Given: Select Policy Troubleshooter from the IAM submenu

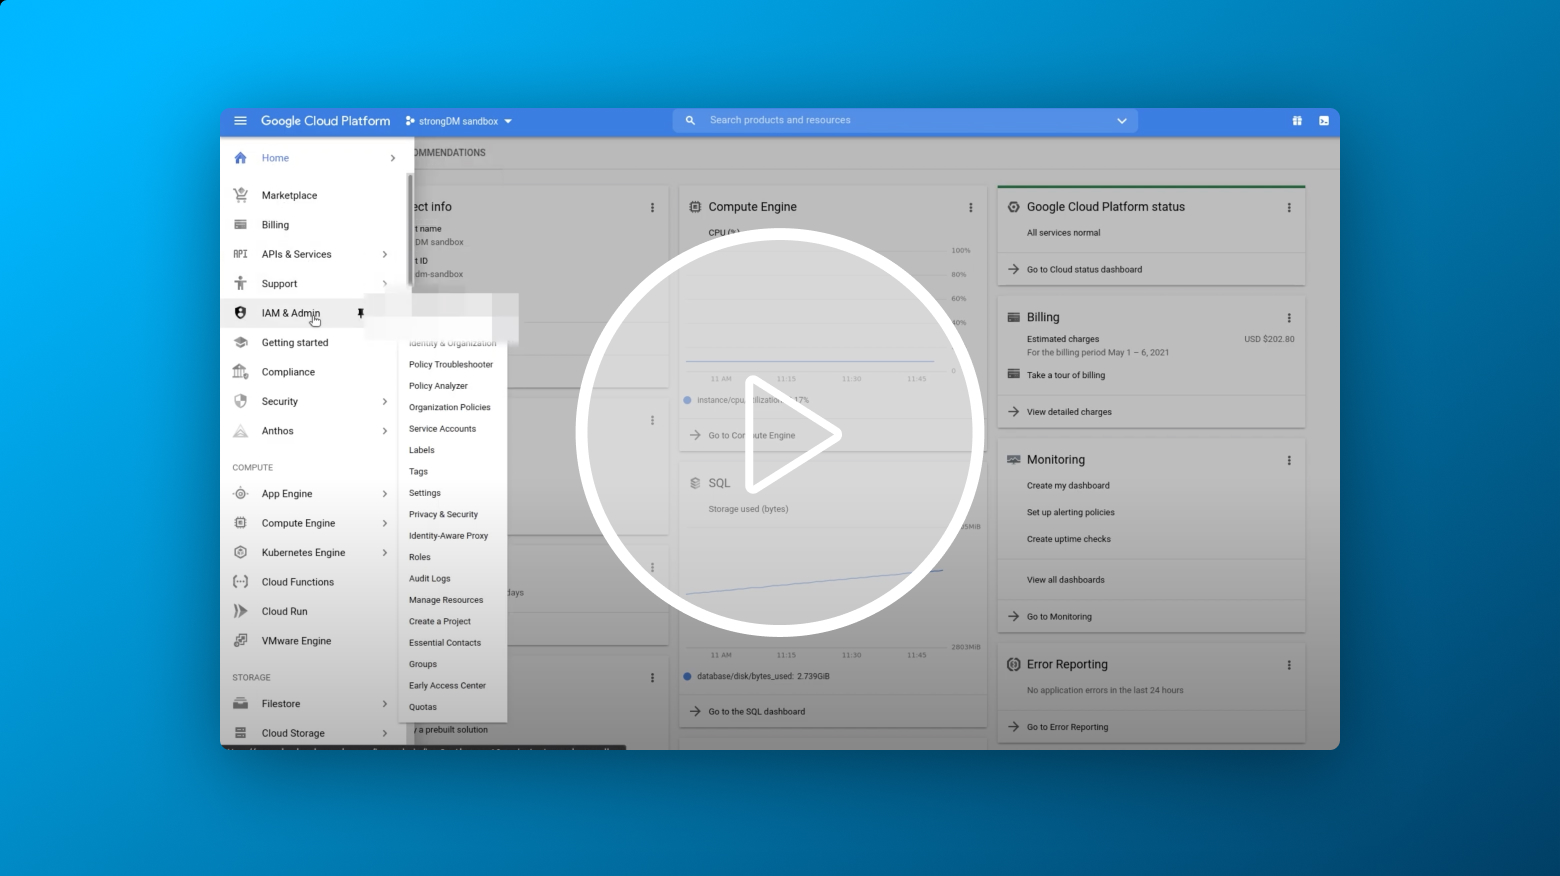Looking at the screenshot, I should click(451, 365).
